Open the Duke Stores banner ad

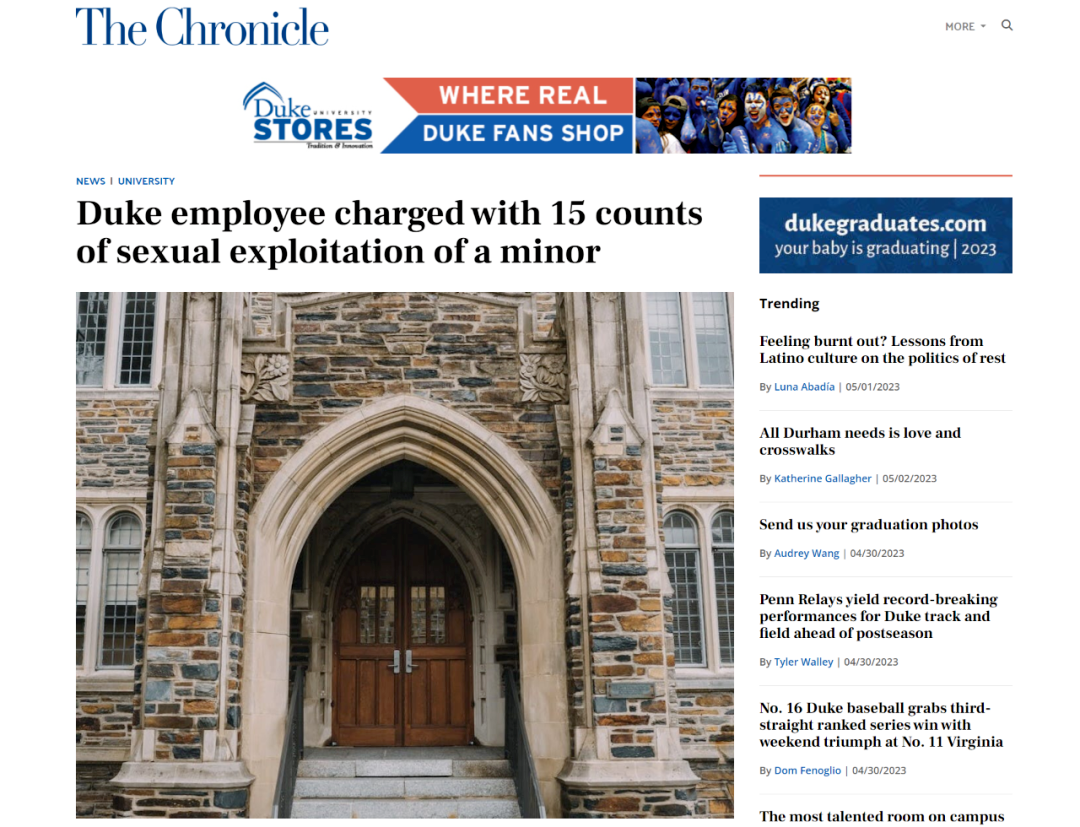click(547, 116)
